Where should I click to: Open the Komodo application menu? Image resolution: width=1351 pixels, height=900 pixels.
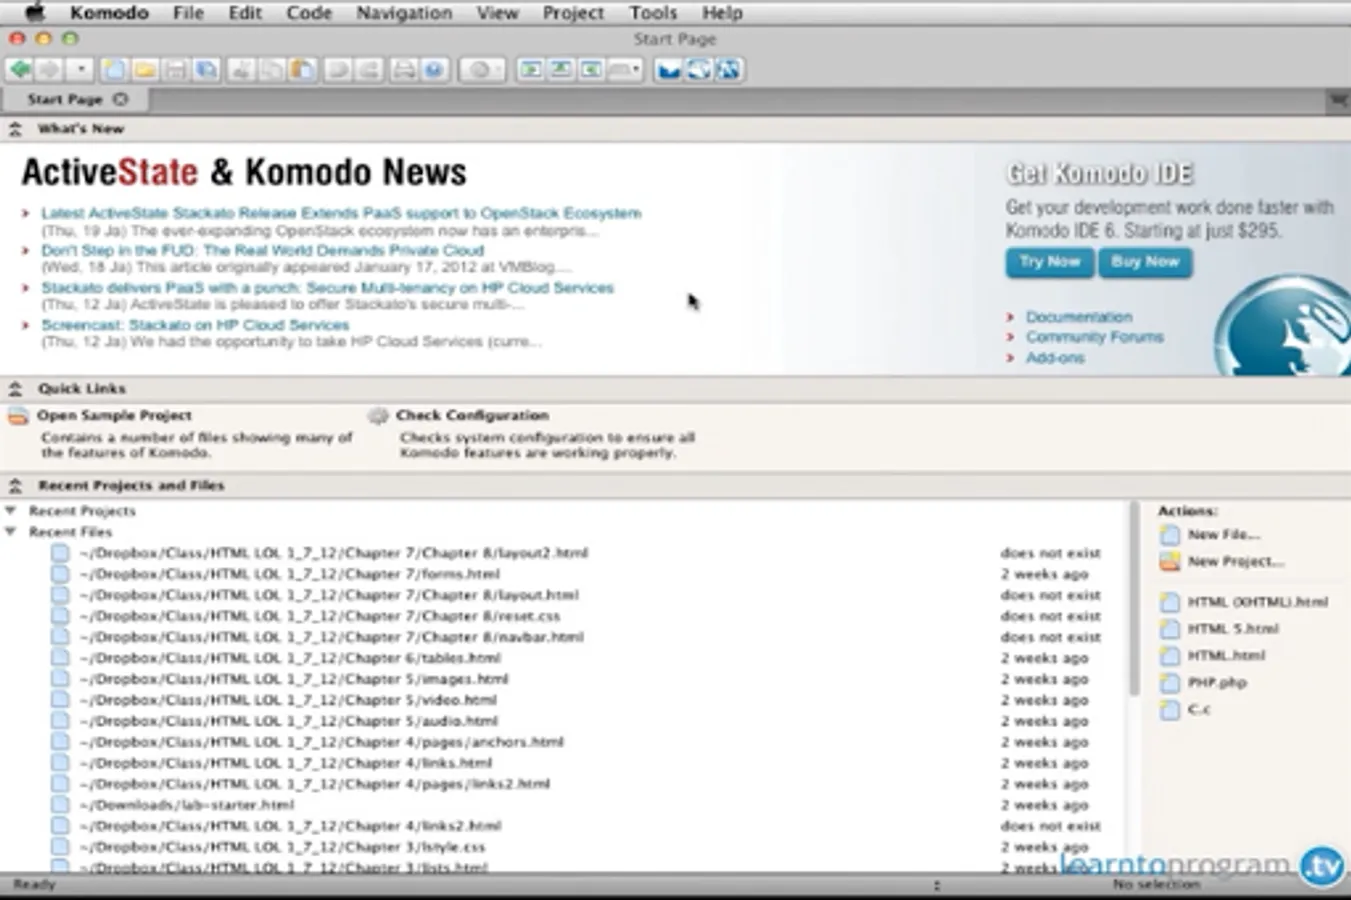pyautogui.click(x=109, y=13)
